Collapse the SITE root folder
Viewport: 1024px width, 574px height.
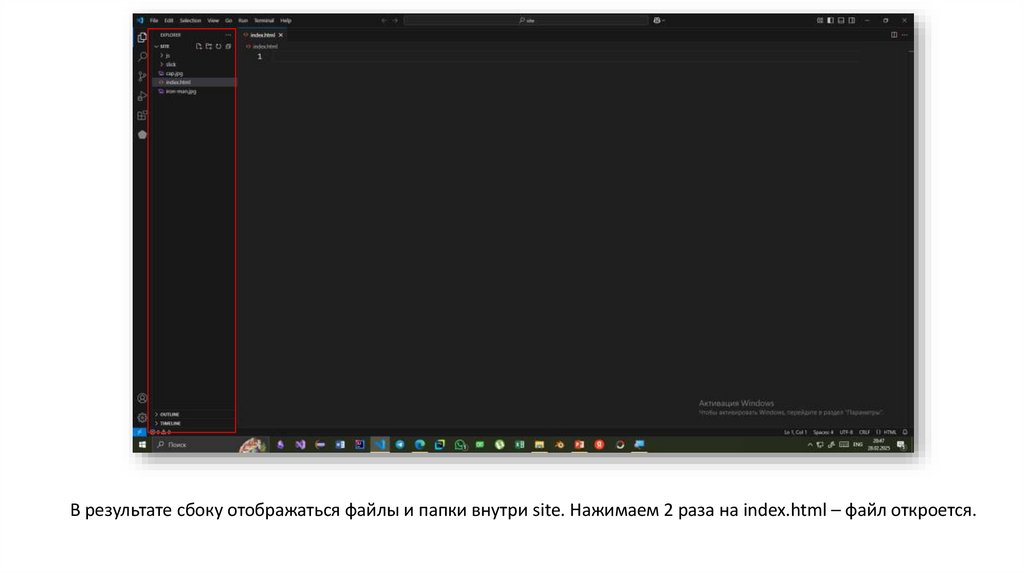point(163,46)
